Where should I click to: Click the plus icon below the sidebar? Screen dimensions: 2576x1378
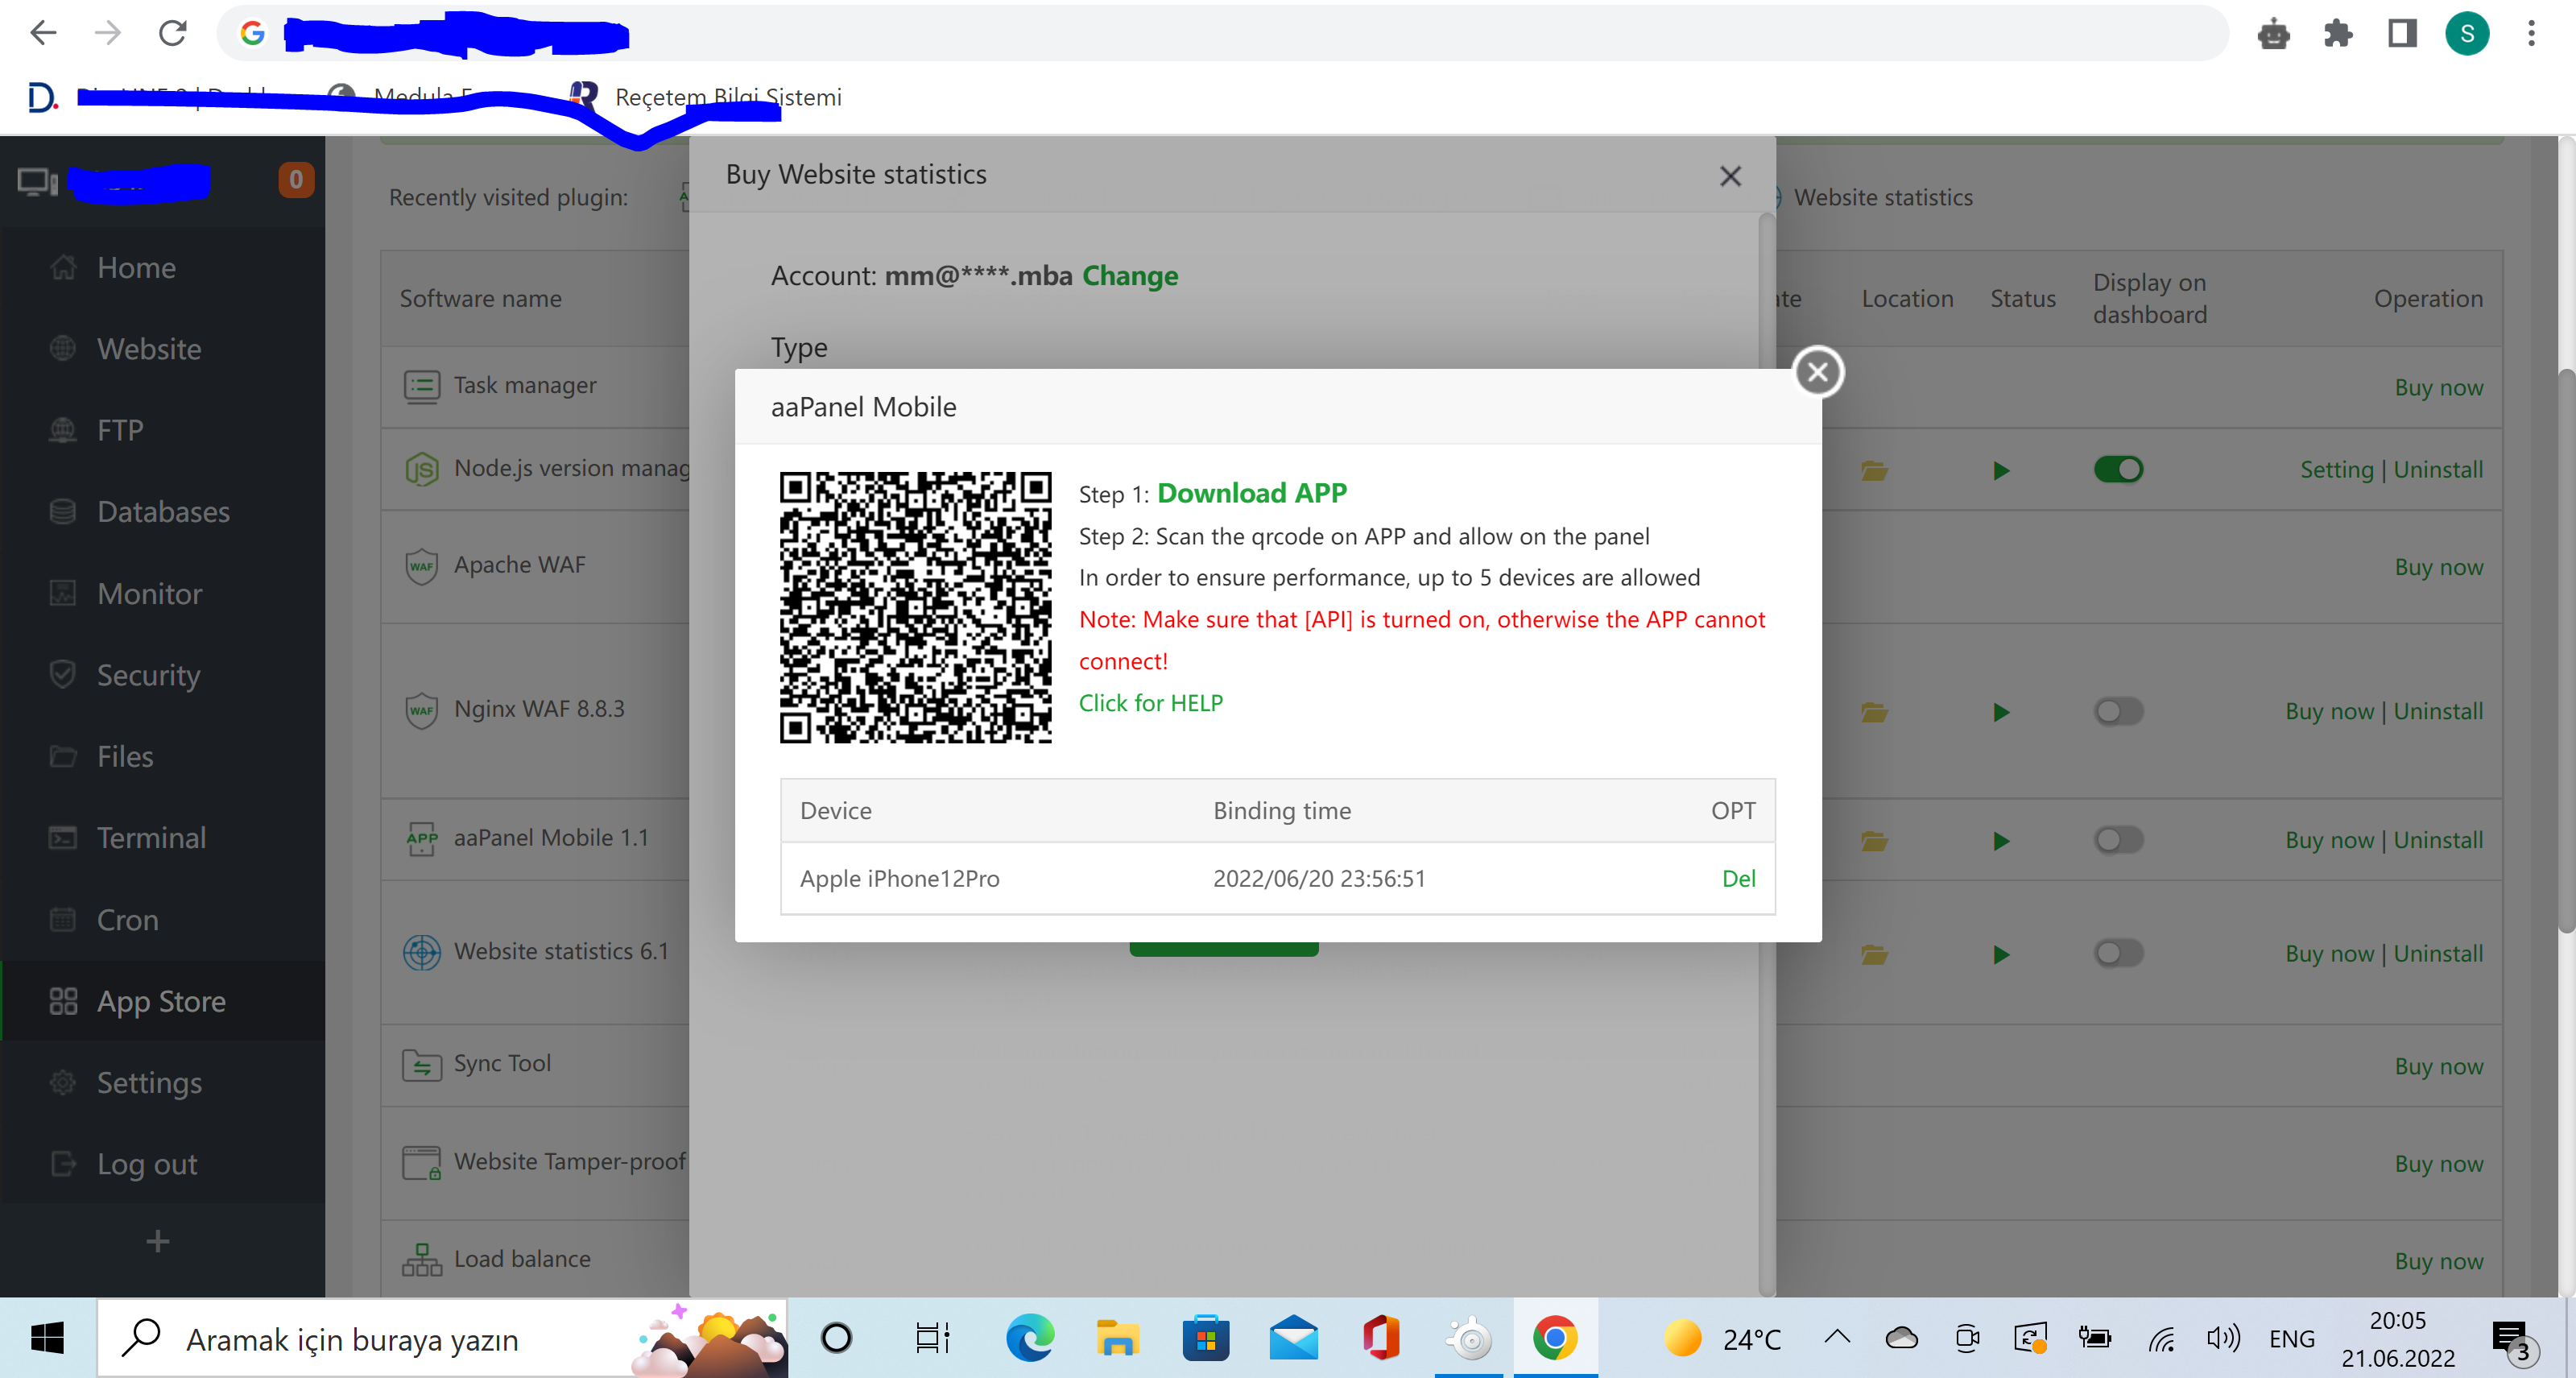click(157, 1241)
